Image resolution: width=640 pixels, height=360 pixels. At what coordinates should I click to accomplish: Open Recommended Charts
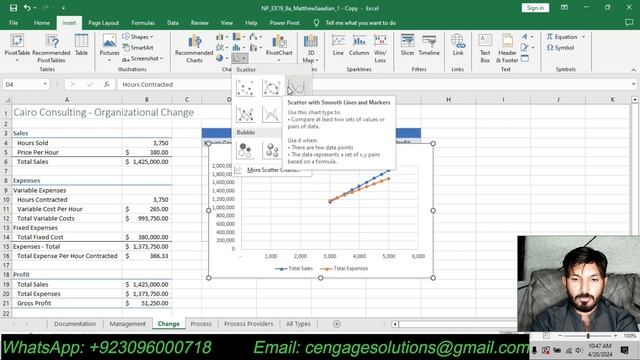194,48
